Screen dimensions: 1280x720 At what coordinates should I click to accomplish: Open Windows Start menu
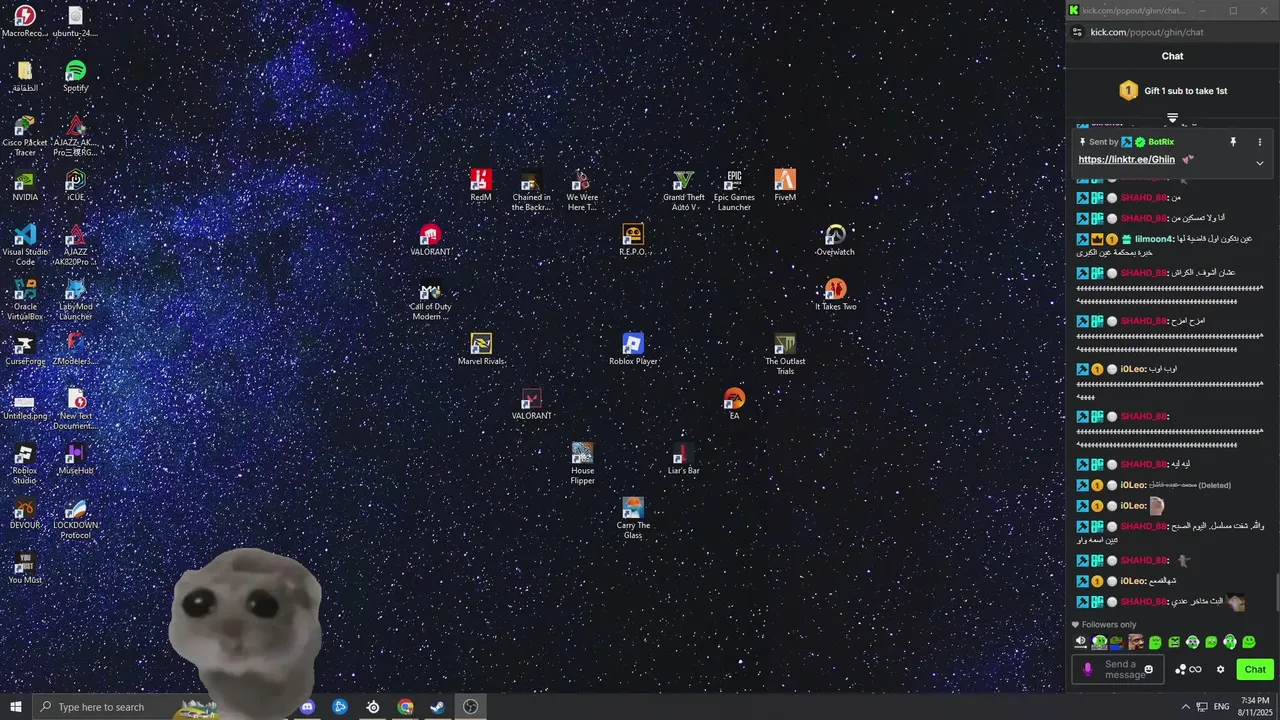[x=16, y=707]
